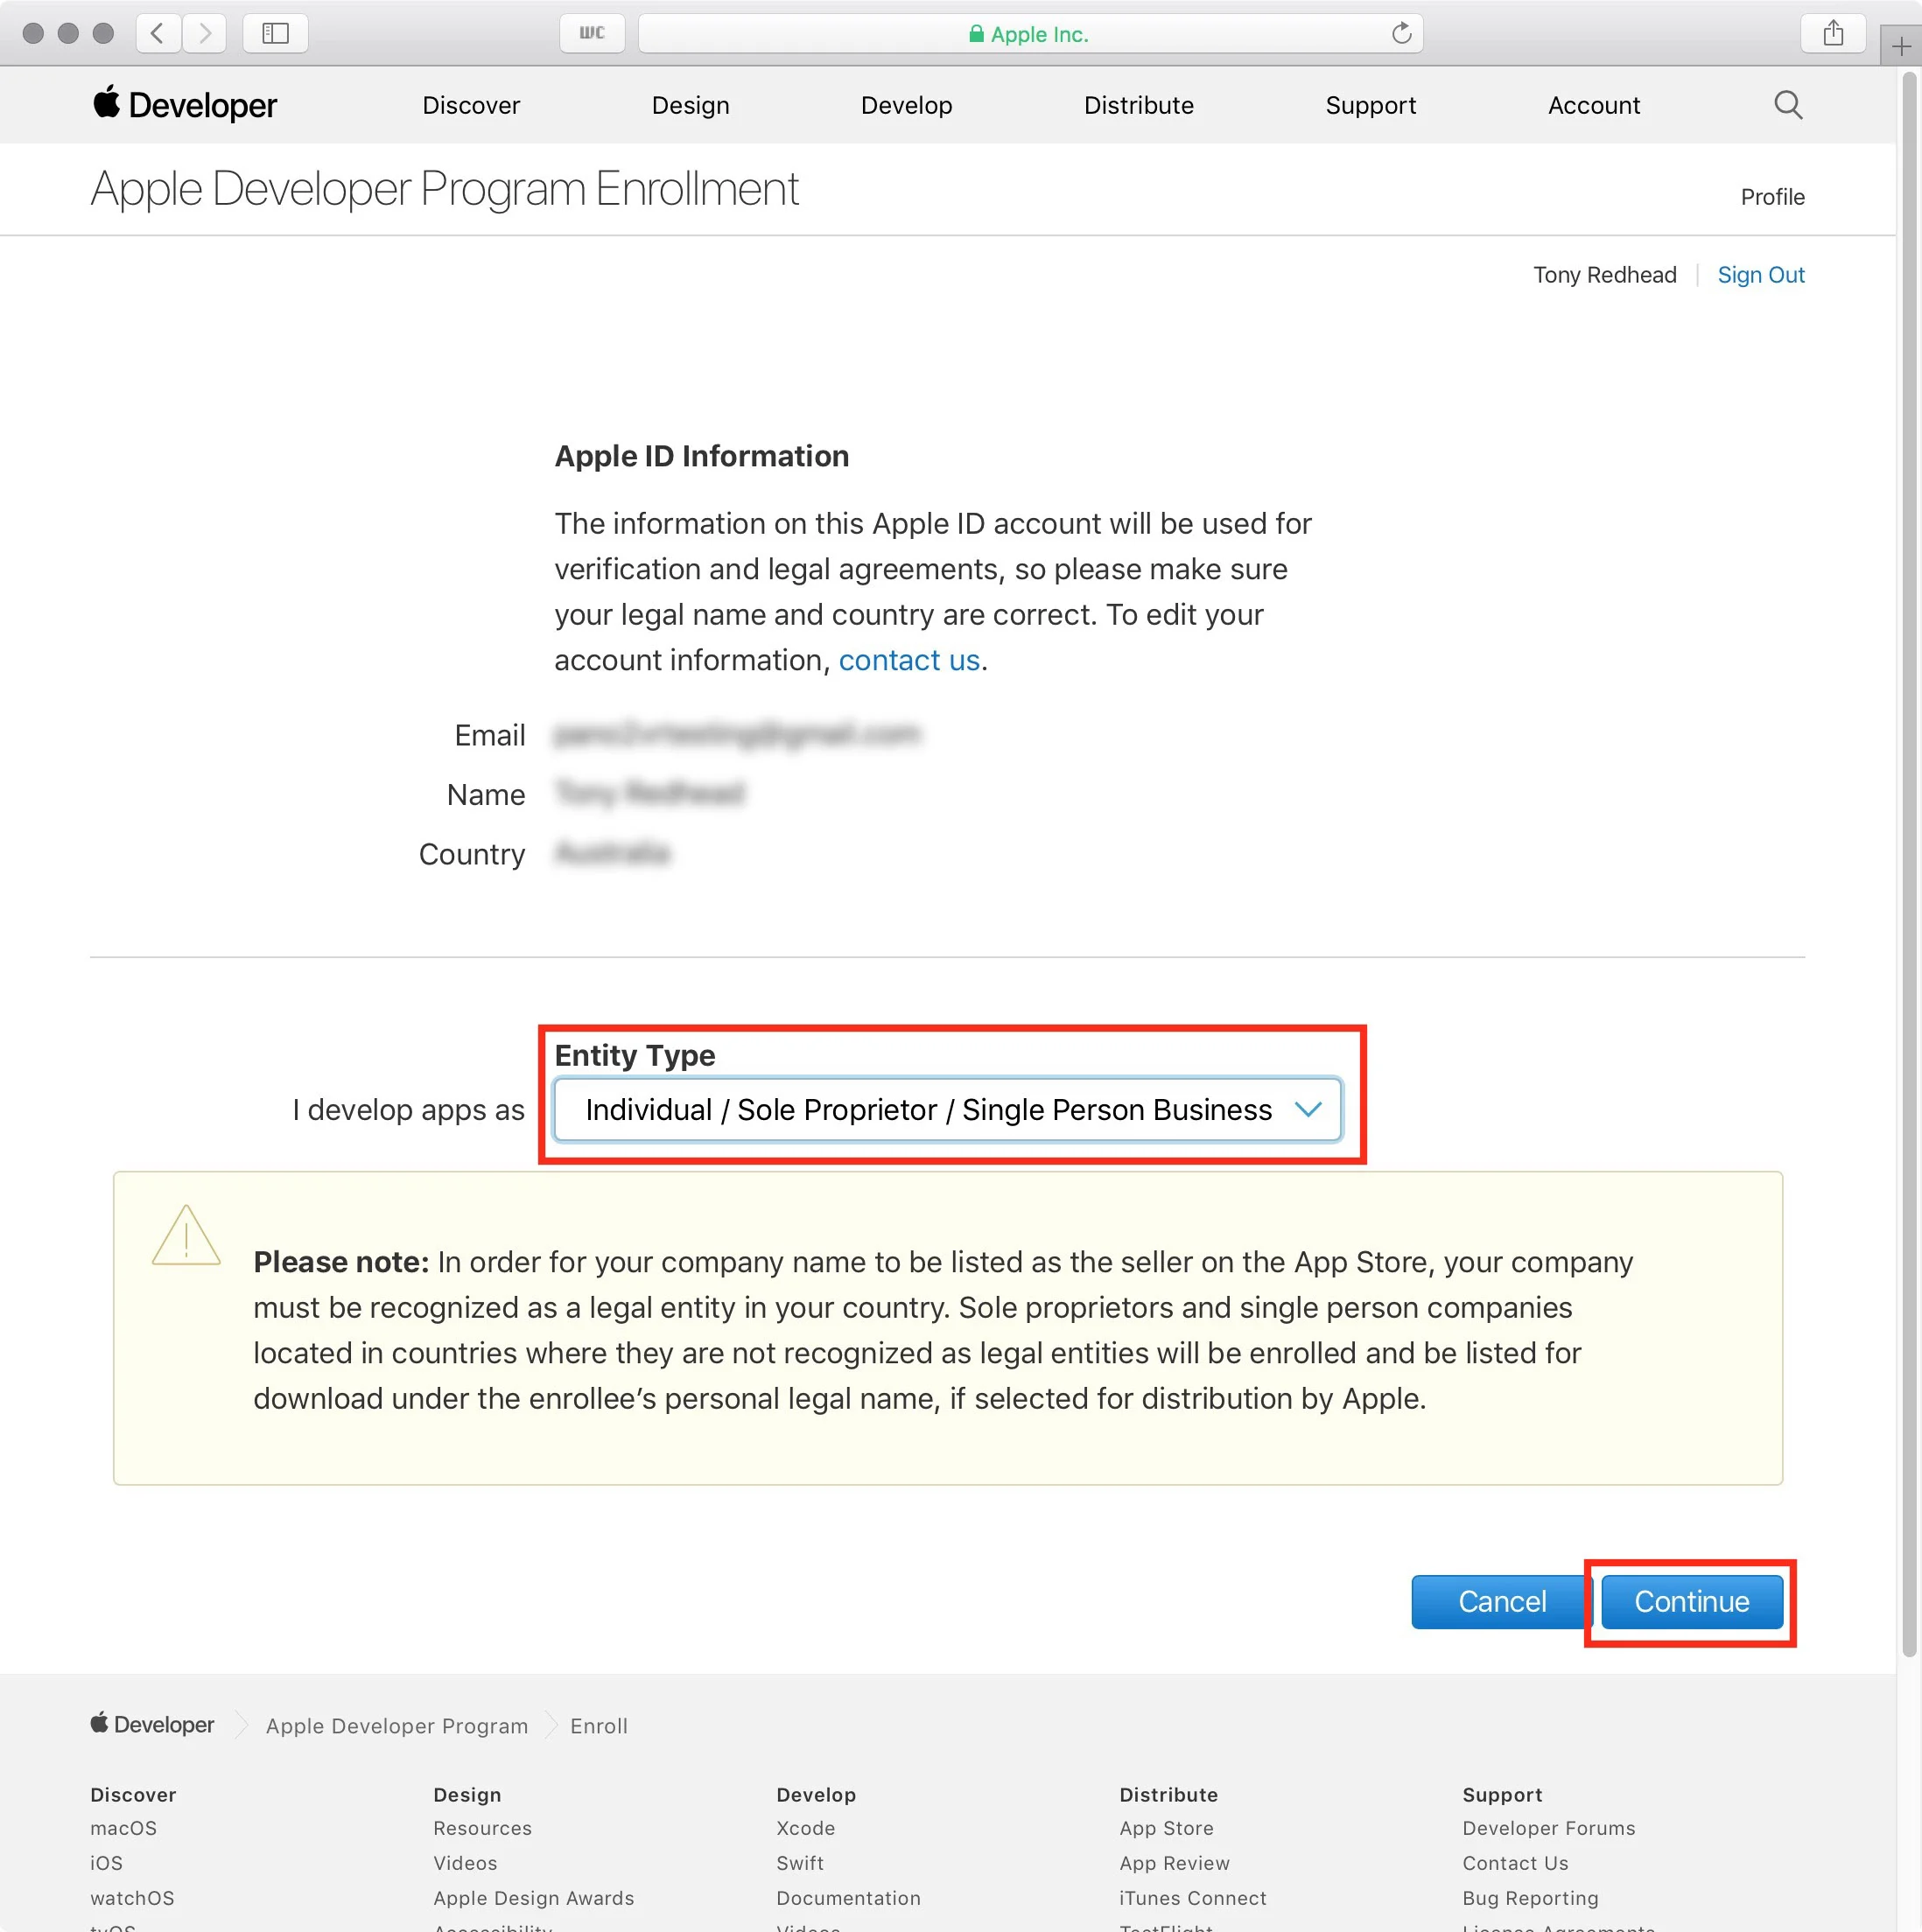1922x1932 pixels.
Task: Click the Entity Type label
Action: (634, 1055)
